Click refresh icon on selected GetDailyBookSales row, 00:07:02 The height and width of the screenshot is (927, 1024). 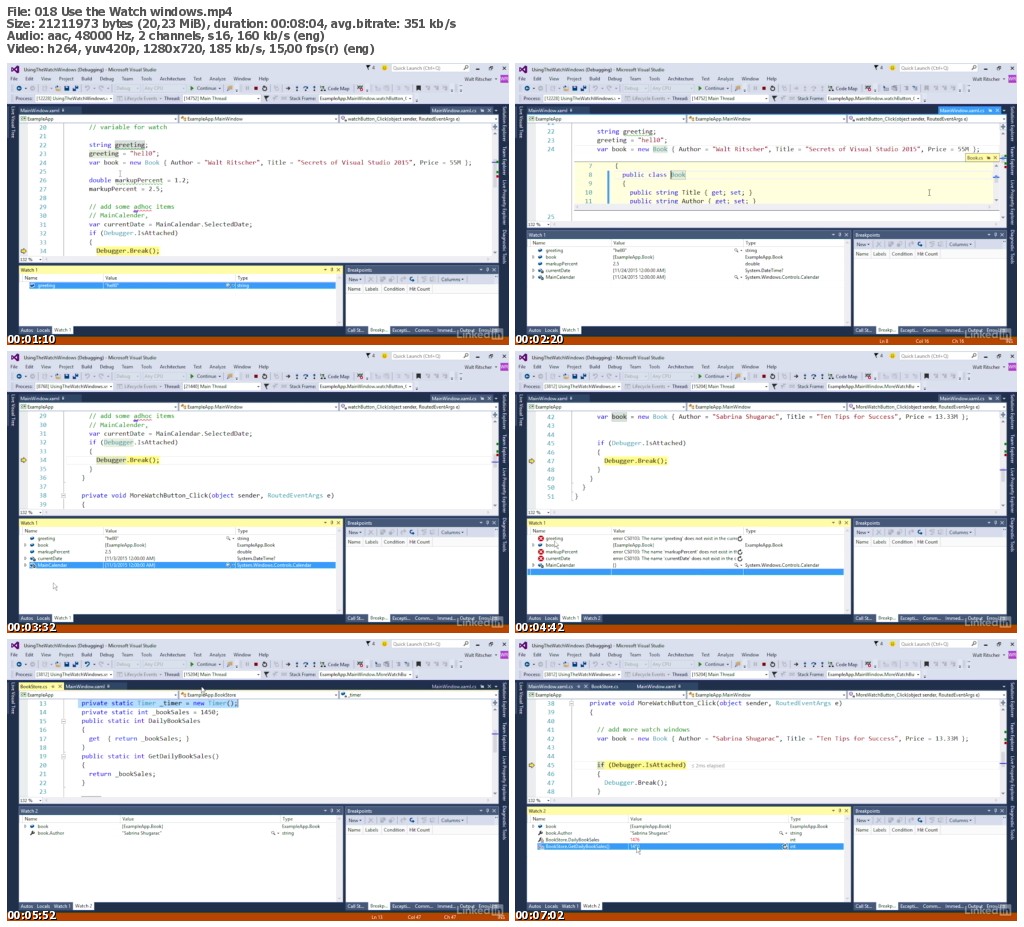point(785,846)
